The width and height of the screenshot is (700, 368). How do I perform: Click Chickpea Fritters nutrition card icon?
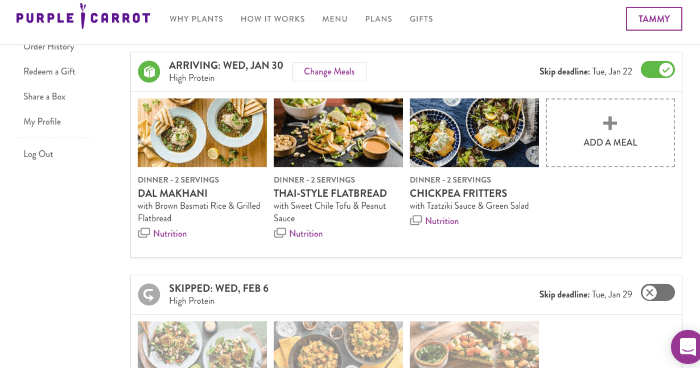416,221
